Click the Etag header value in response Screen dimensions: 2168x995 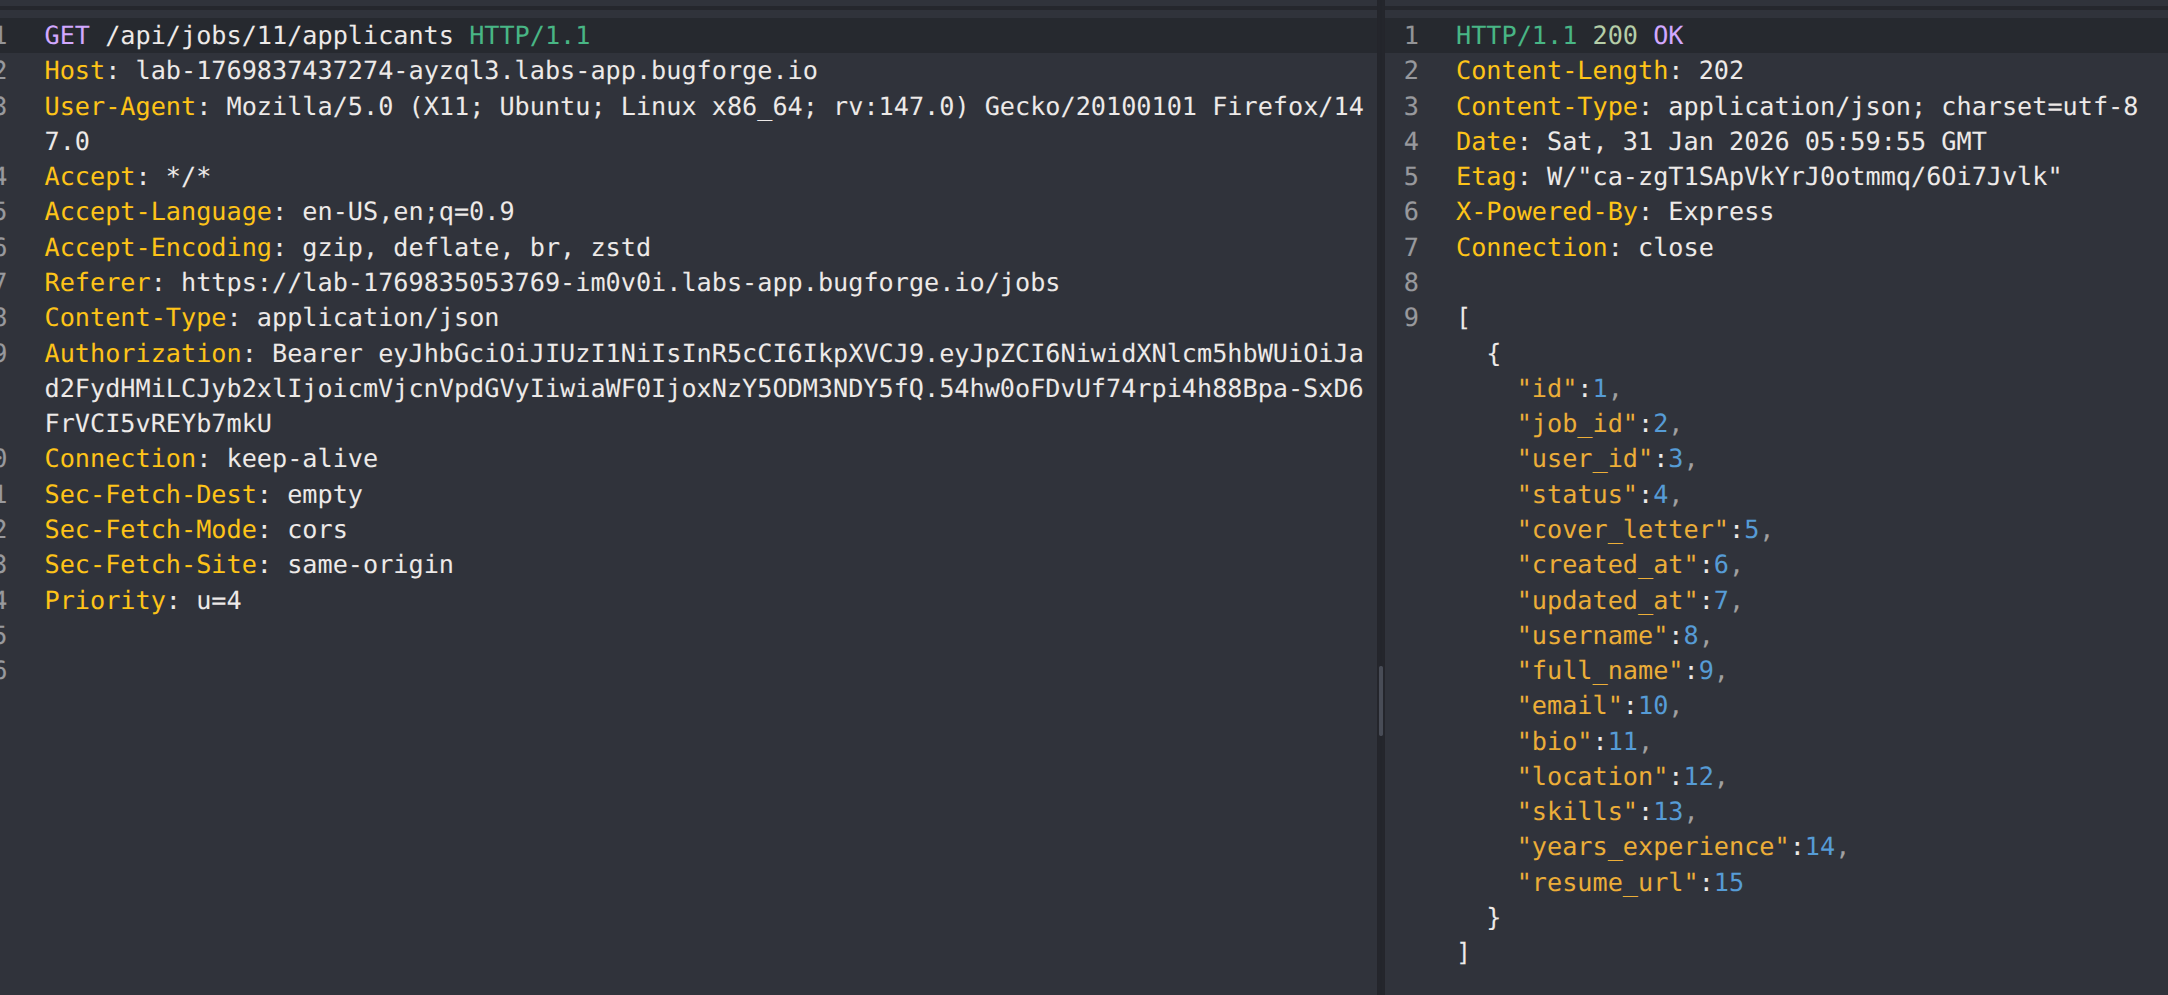point(1803,177)
